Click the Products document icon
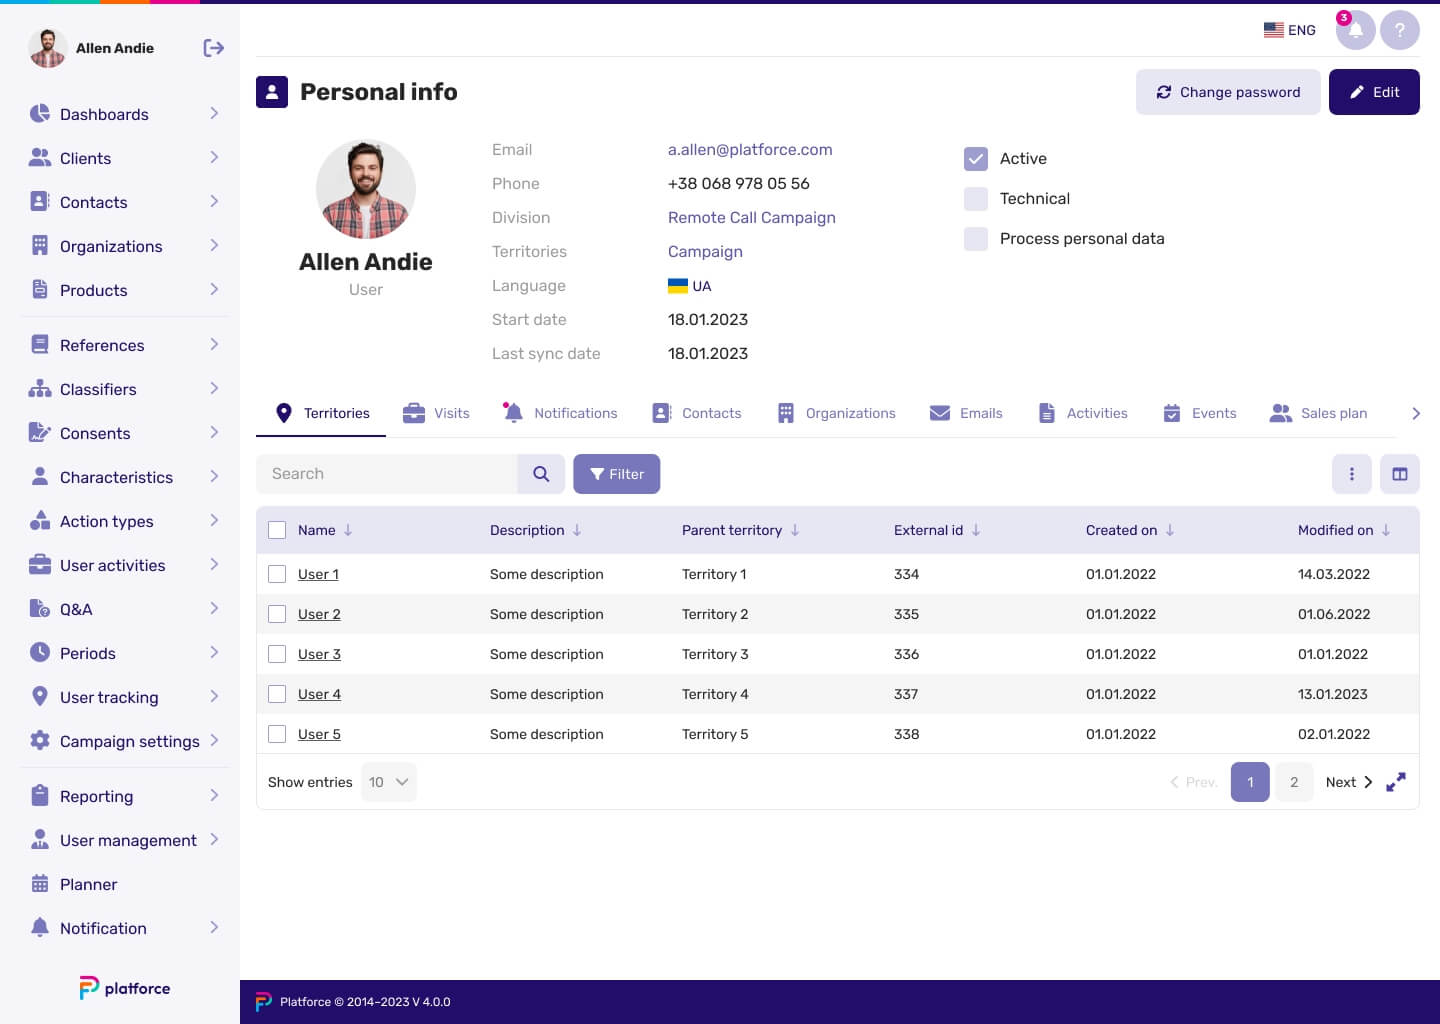 coord(40,290)
